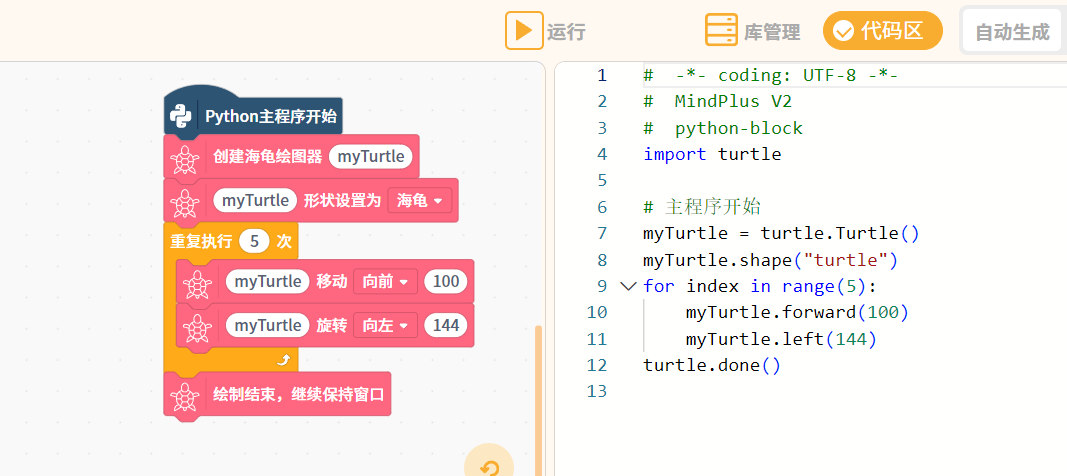Open the 向前 direction dropdown
The image size is (1067, 476).
pos(385,282)
